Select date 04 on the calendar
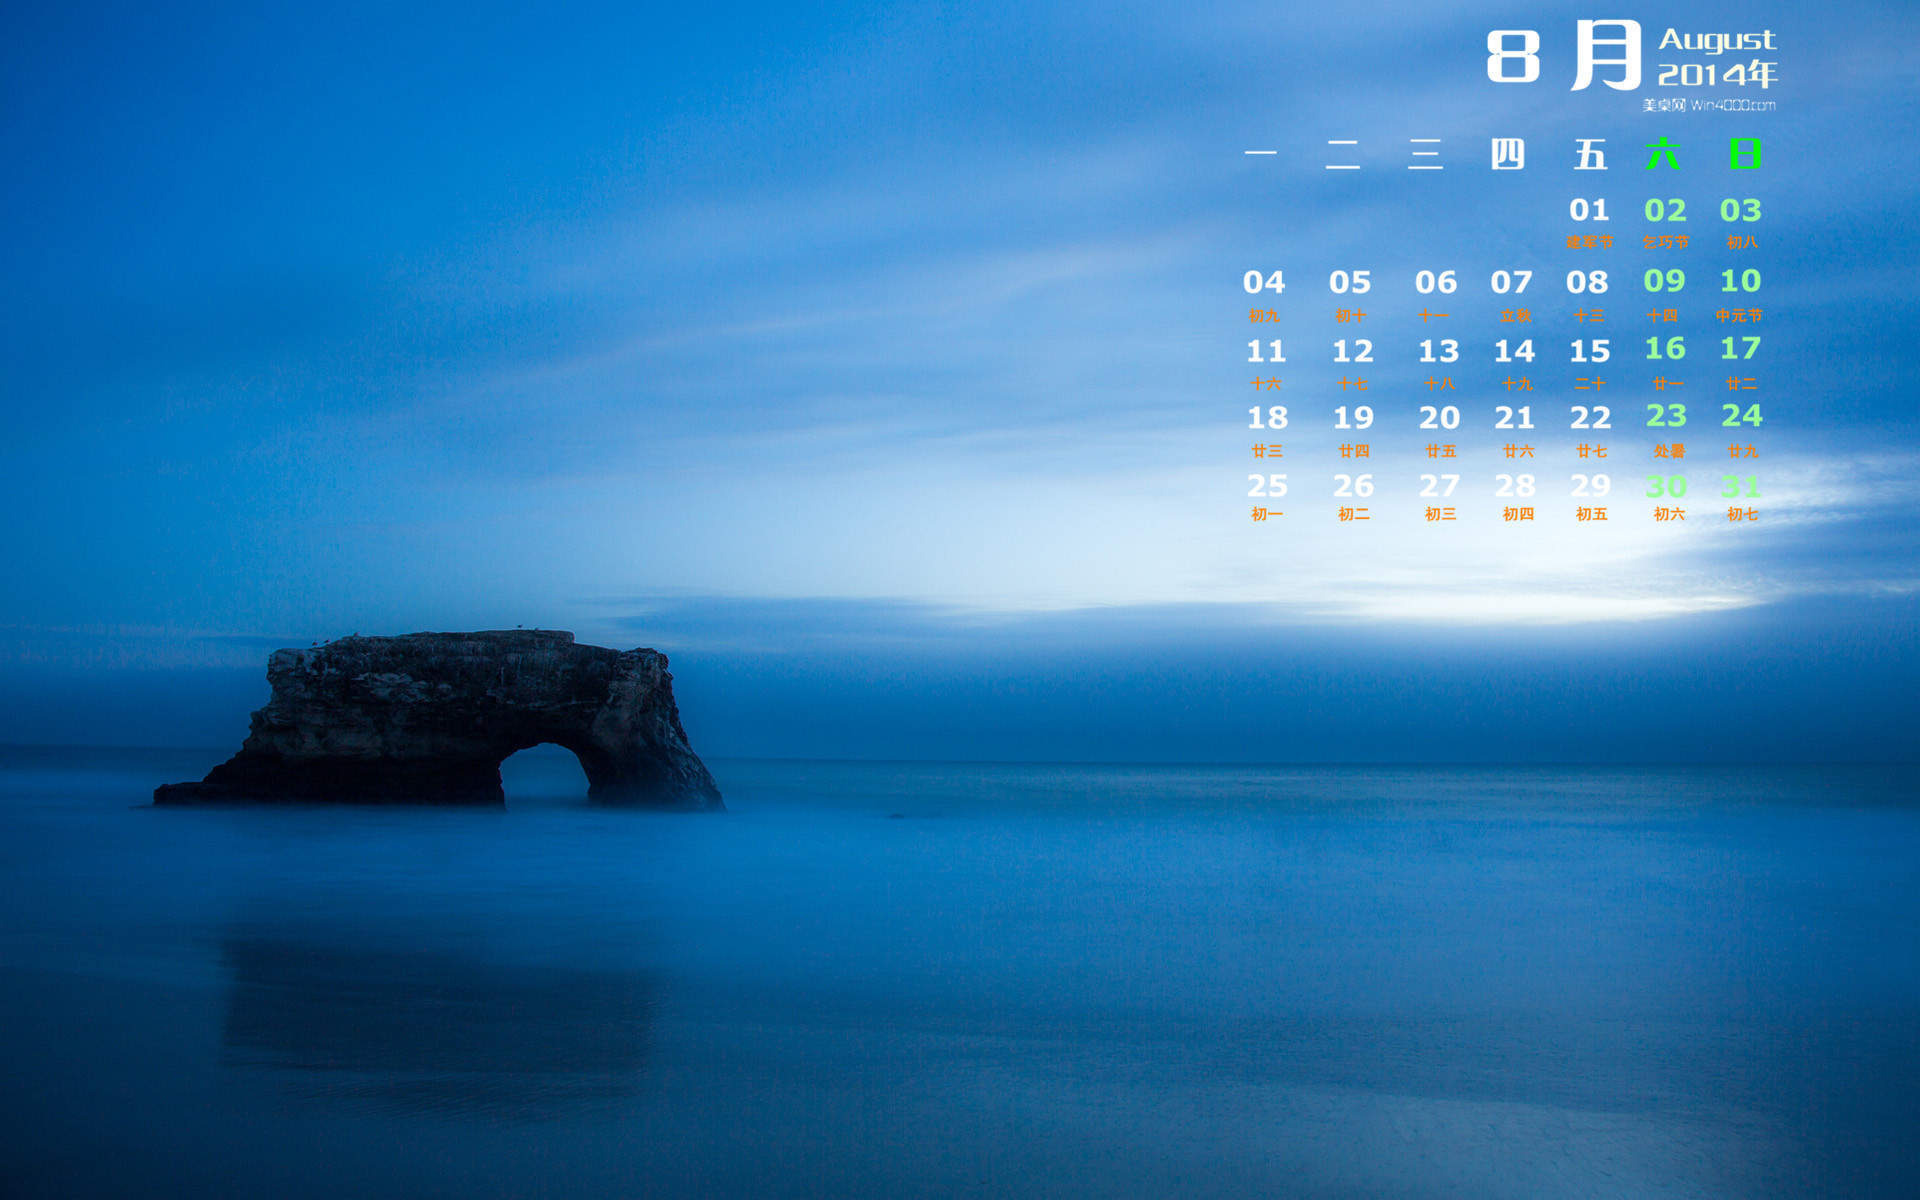Image resolution: width=1920 pixels, height=1200 pixels. pyautogui.click(x=1264, y=282)
